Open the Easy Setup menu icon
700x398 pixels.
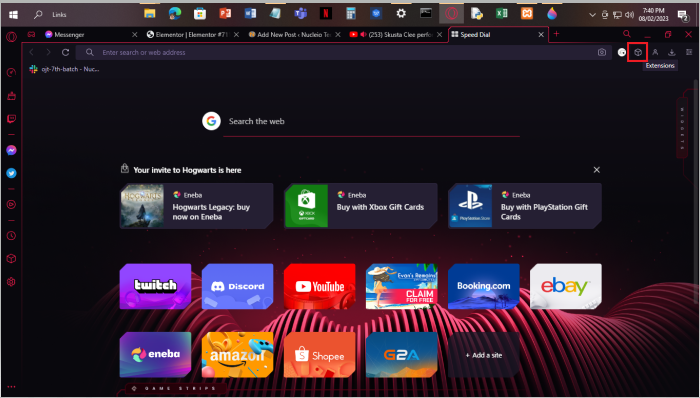689,53
